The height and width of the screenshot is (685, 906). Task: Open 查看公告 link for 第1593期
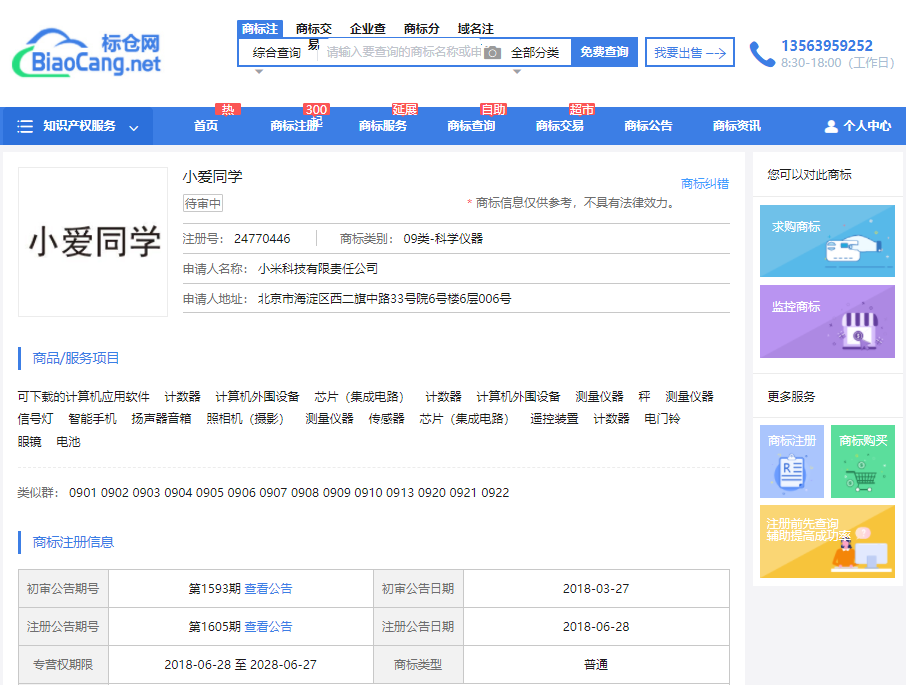click(x=268, y=589)
